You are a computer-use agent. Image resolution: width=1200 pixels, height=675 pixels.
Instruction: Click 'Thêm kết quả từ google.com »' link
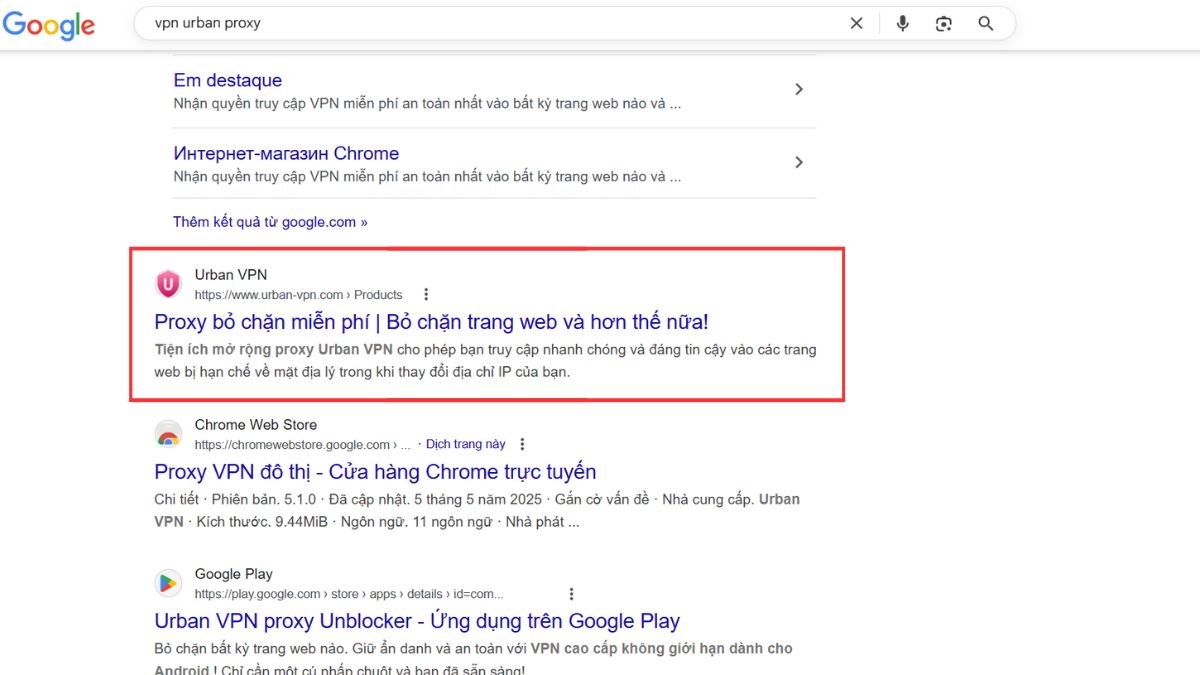(270, 222)
